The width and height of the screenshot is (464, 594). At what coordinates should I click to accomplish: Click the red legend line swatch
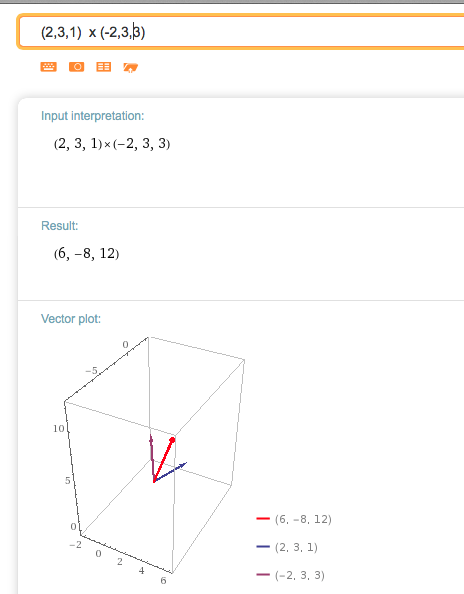coord(263,519)
